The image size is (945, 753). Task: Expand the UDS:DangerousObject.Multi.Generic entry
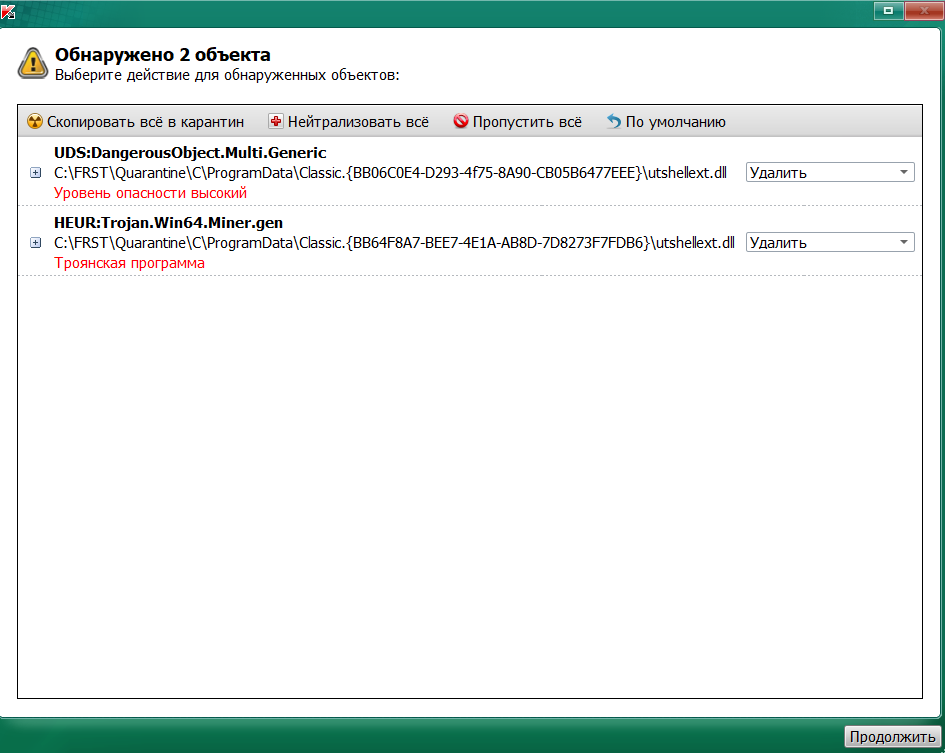(36, 173)
